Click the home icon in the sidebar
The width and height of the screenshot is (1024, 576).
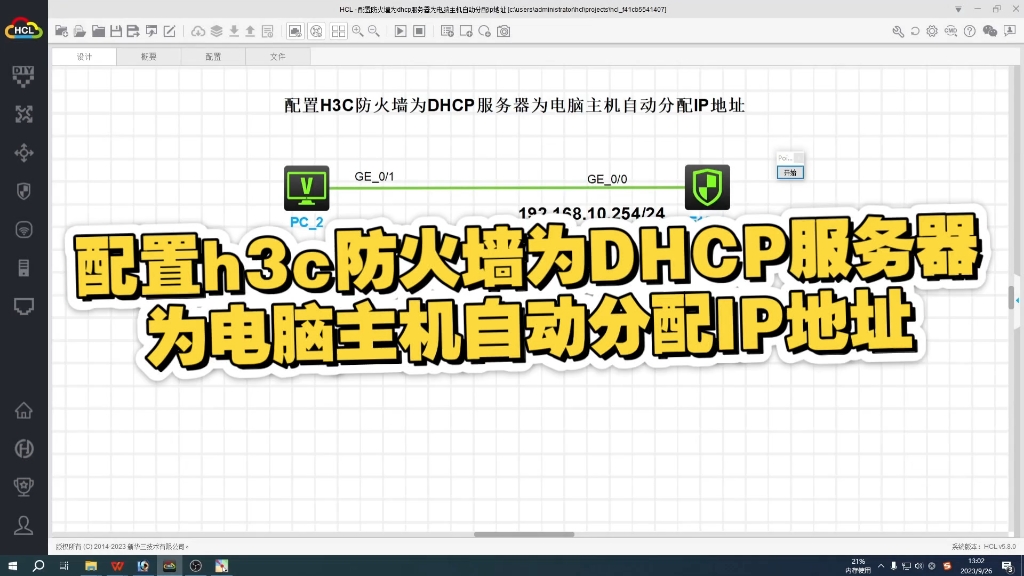(x=24, y=410)
